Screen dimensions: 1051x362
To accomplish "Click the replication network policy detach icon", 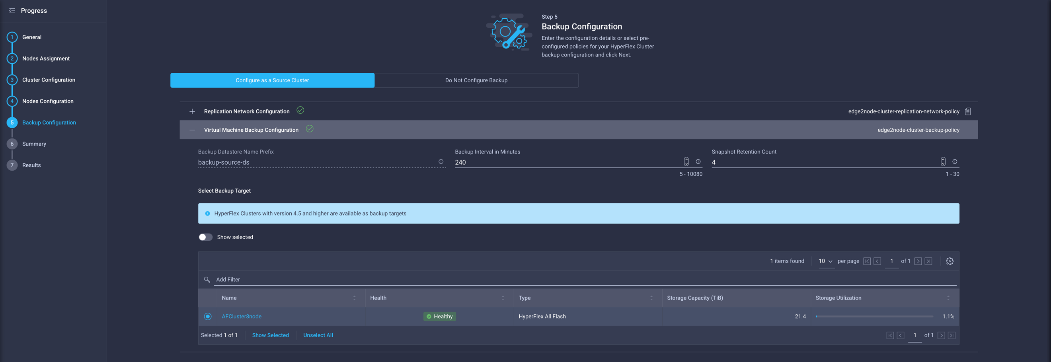I will point(968,111).
